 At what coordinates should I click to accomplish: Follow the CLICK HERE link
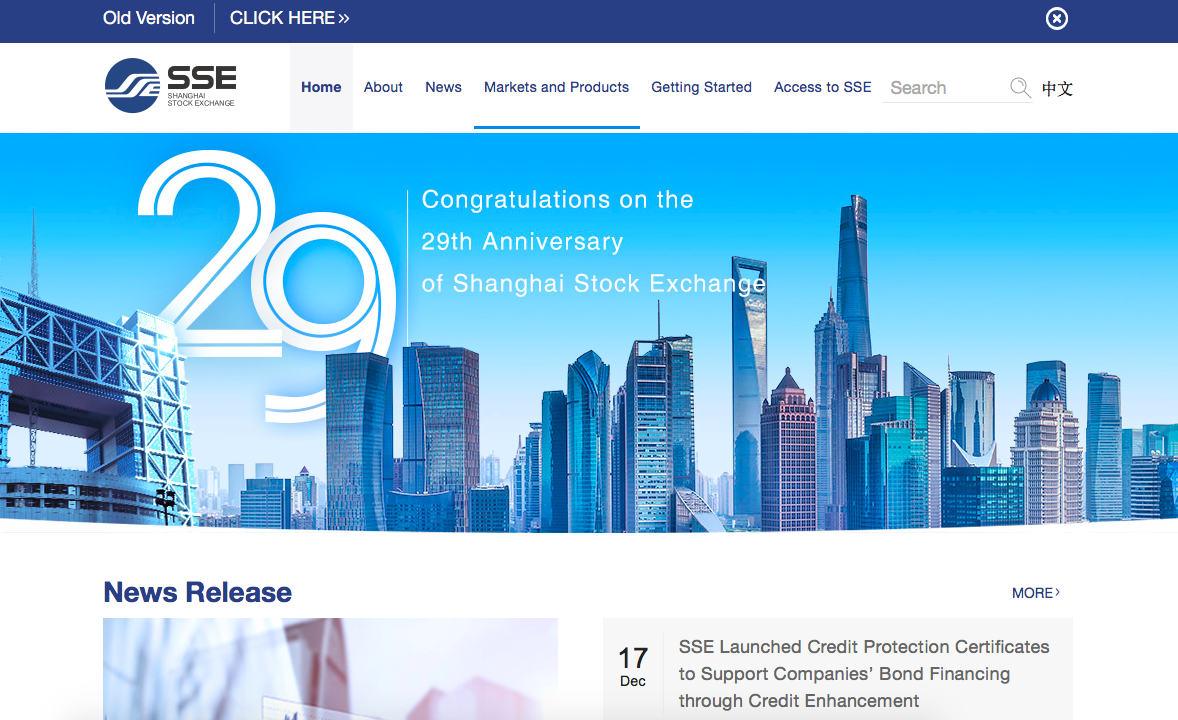(289, 18)
